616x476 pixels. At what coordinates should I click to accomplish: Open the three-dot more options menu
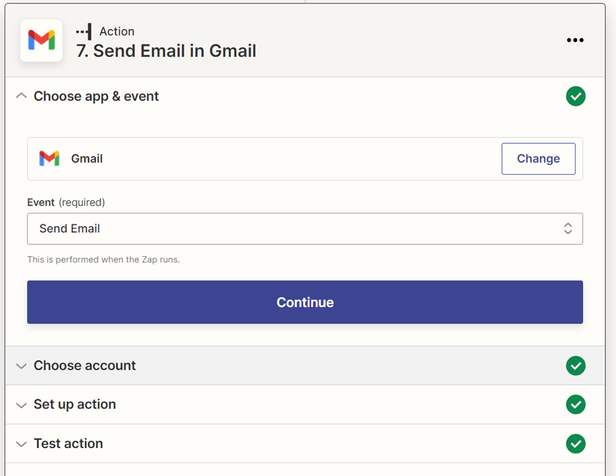point(575,40)
